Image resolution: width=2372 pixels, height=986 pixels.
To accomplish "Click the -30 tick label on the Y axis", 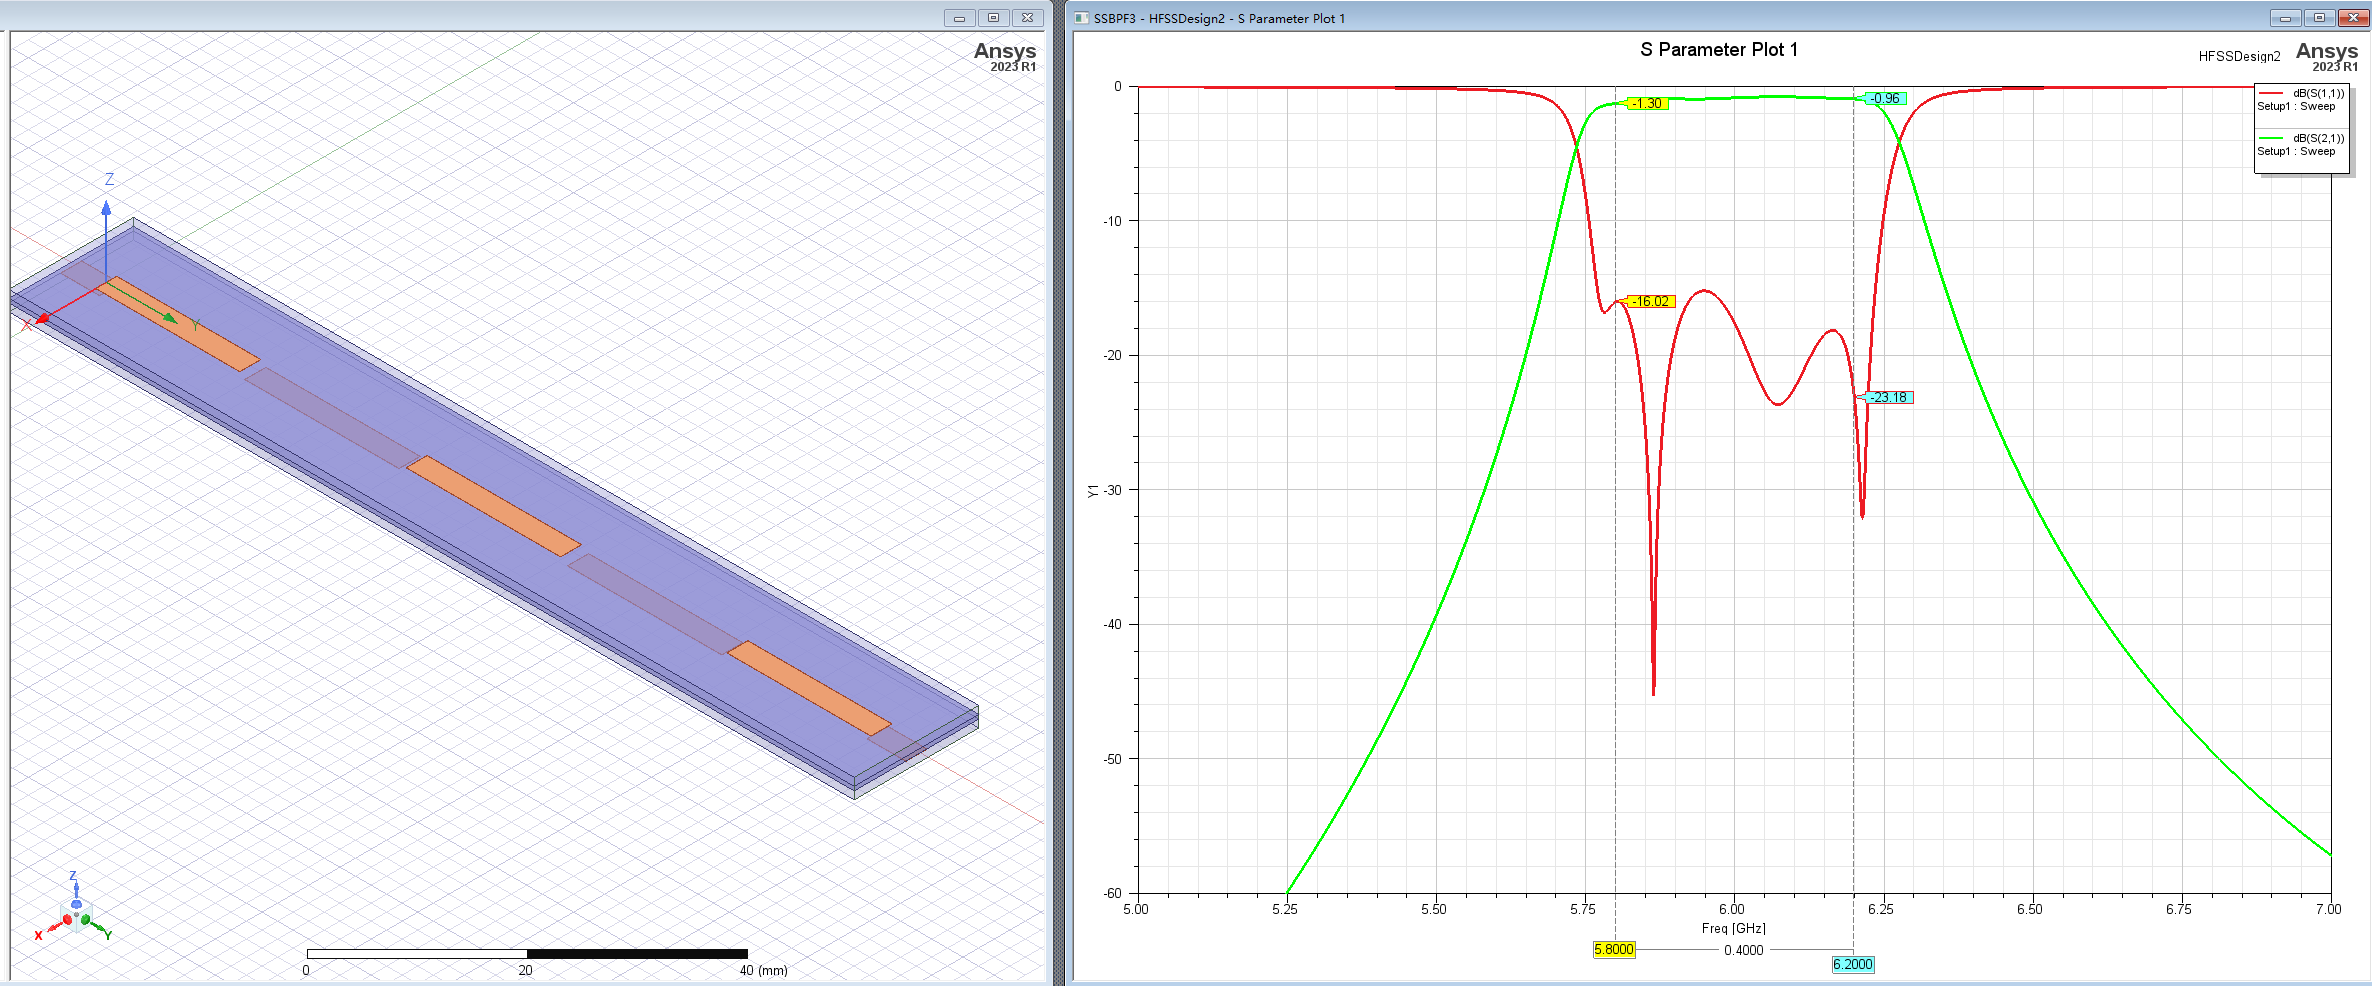I will pyautogui.click(x=1113, y=490).
